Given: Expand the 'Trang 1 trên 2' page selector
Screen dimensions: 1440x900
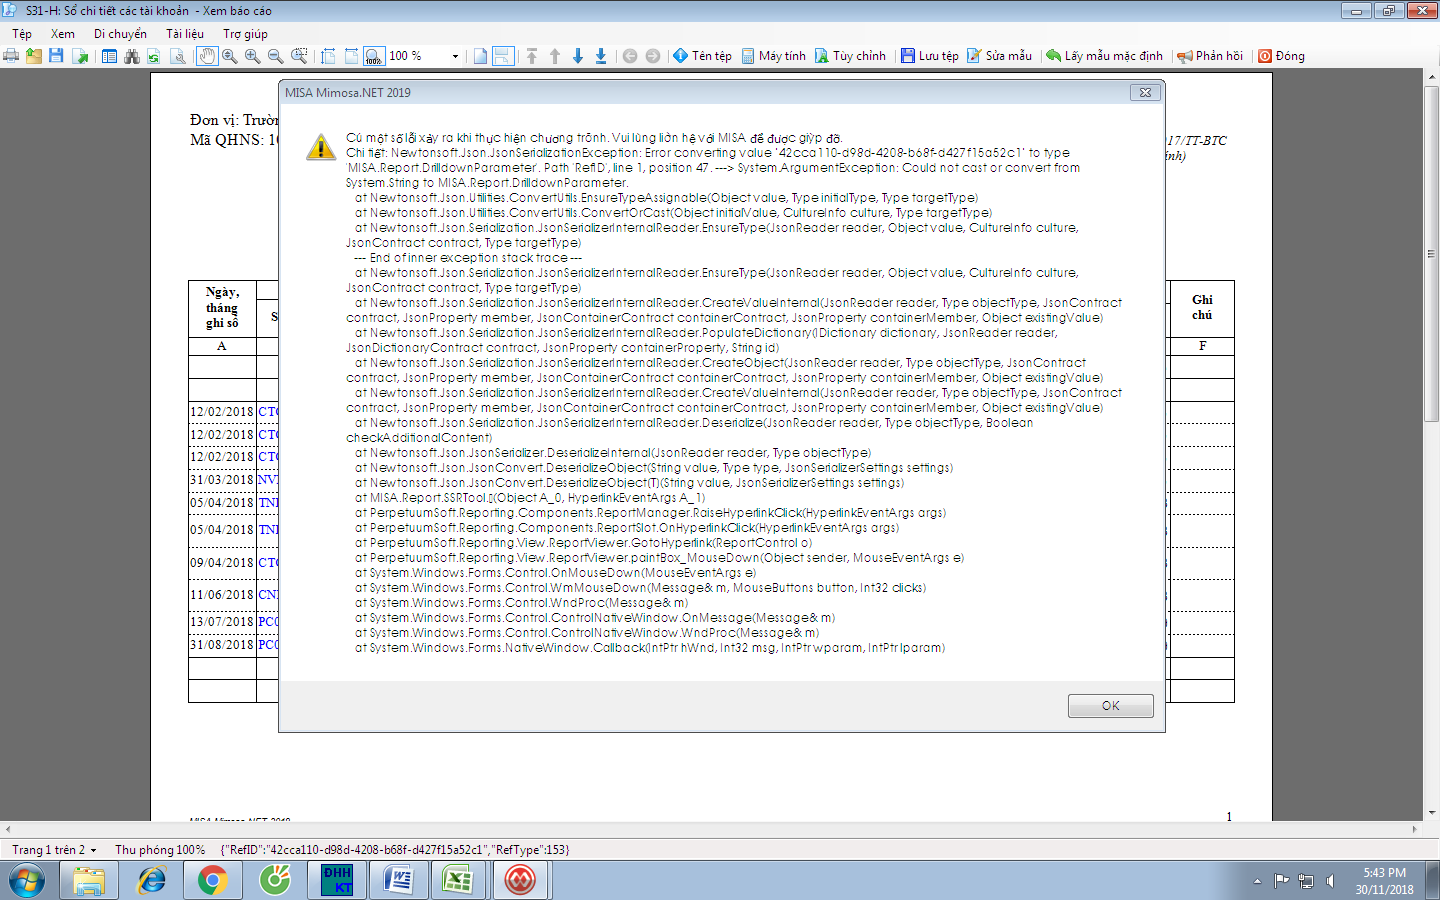Looking at the screenshot, I should coord(93,850).
